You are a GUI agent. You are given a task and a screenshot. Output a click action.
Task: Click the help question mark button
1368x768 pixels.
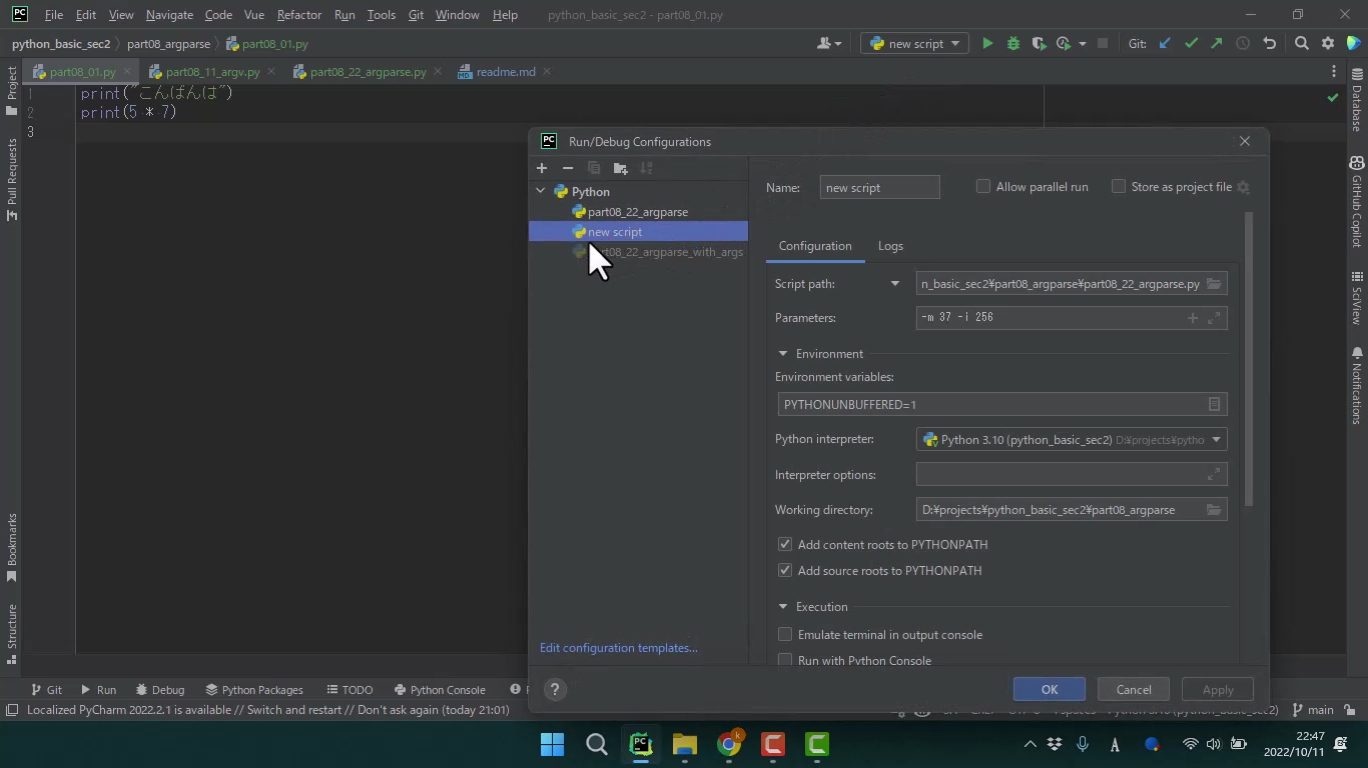click(x=555, y=689)
